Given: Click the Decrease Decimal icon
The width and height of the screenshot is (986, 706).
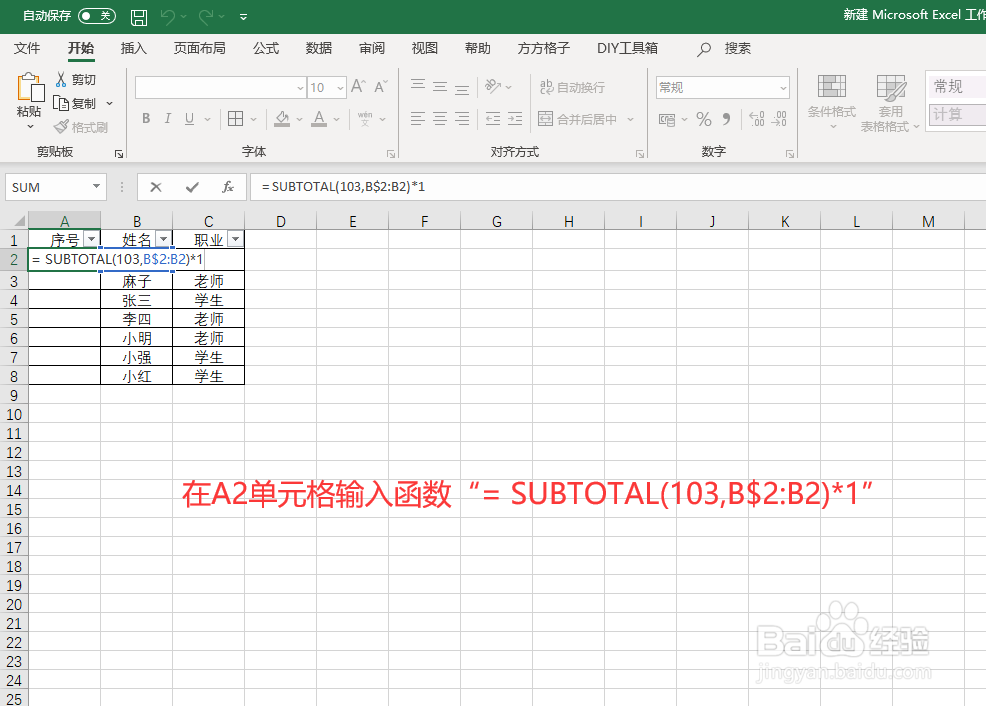Looking at the screenshot, I should point(779,118).
